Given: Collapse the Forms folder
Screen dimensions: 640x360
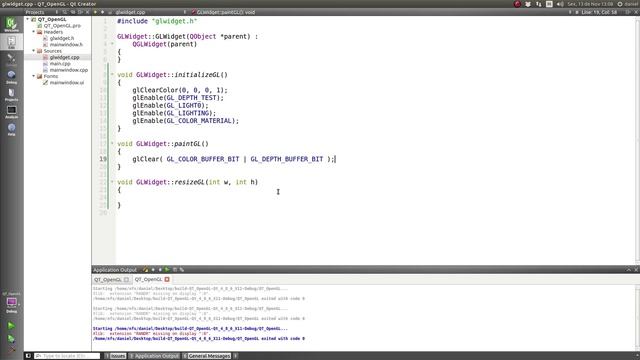Looking at the screenshot, I should (x=34, y=76).
